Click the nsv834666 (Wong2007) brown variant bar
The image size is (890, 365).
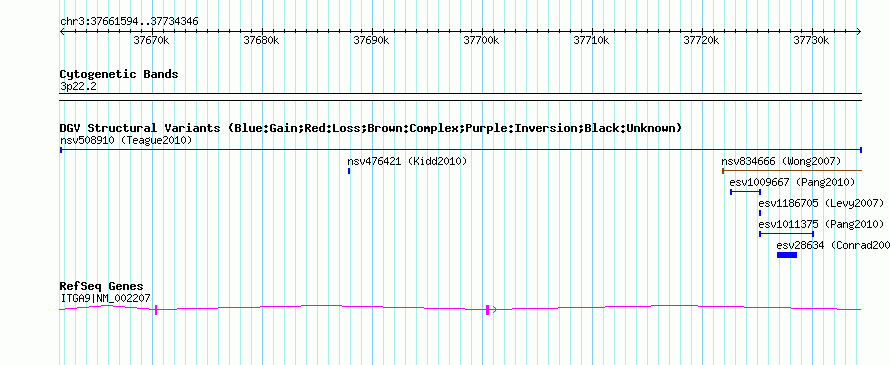792,170
